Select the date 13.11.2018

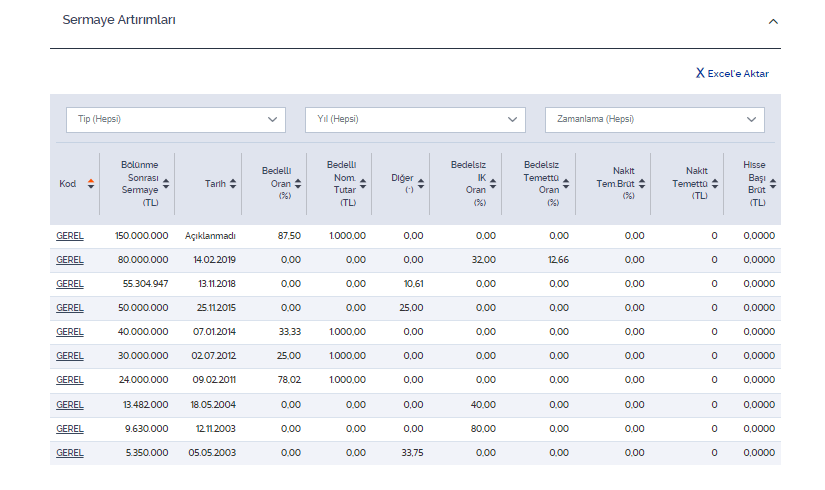pos(217,284)
